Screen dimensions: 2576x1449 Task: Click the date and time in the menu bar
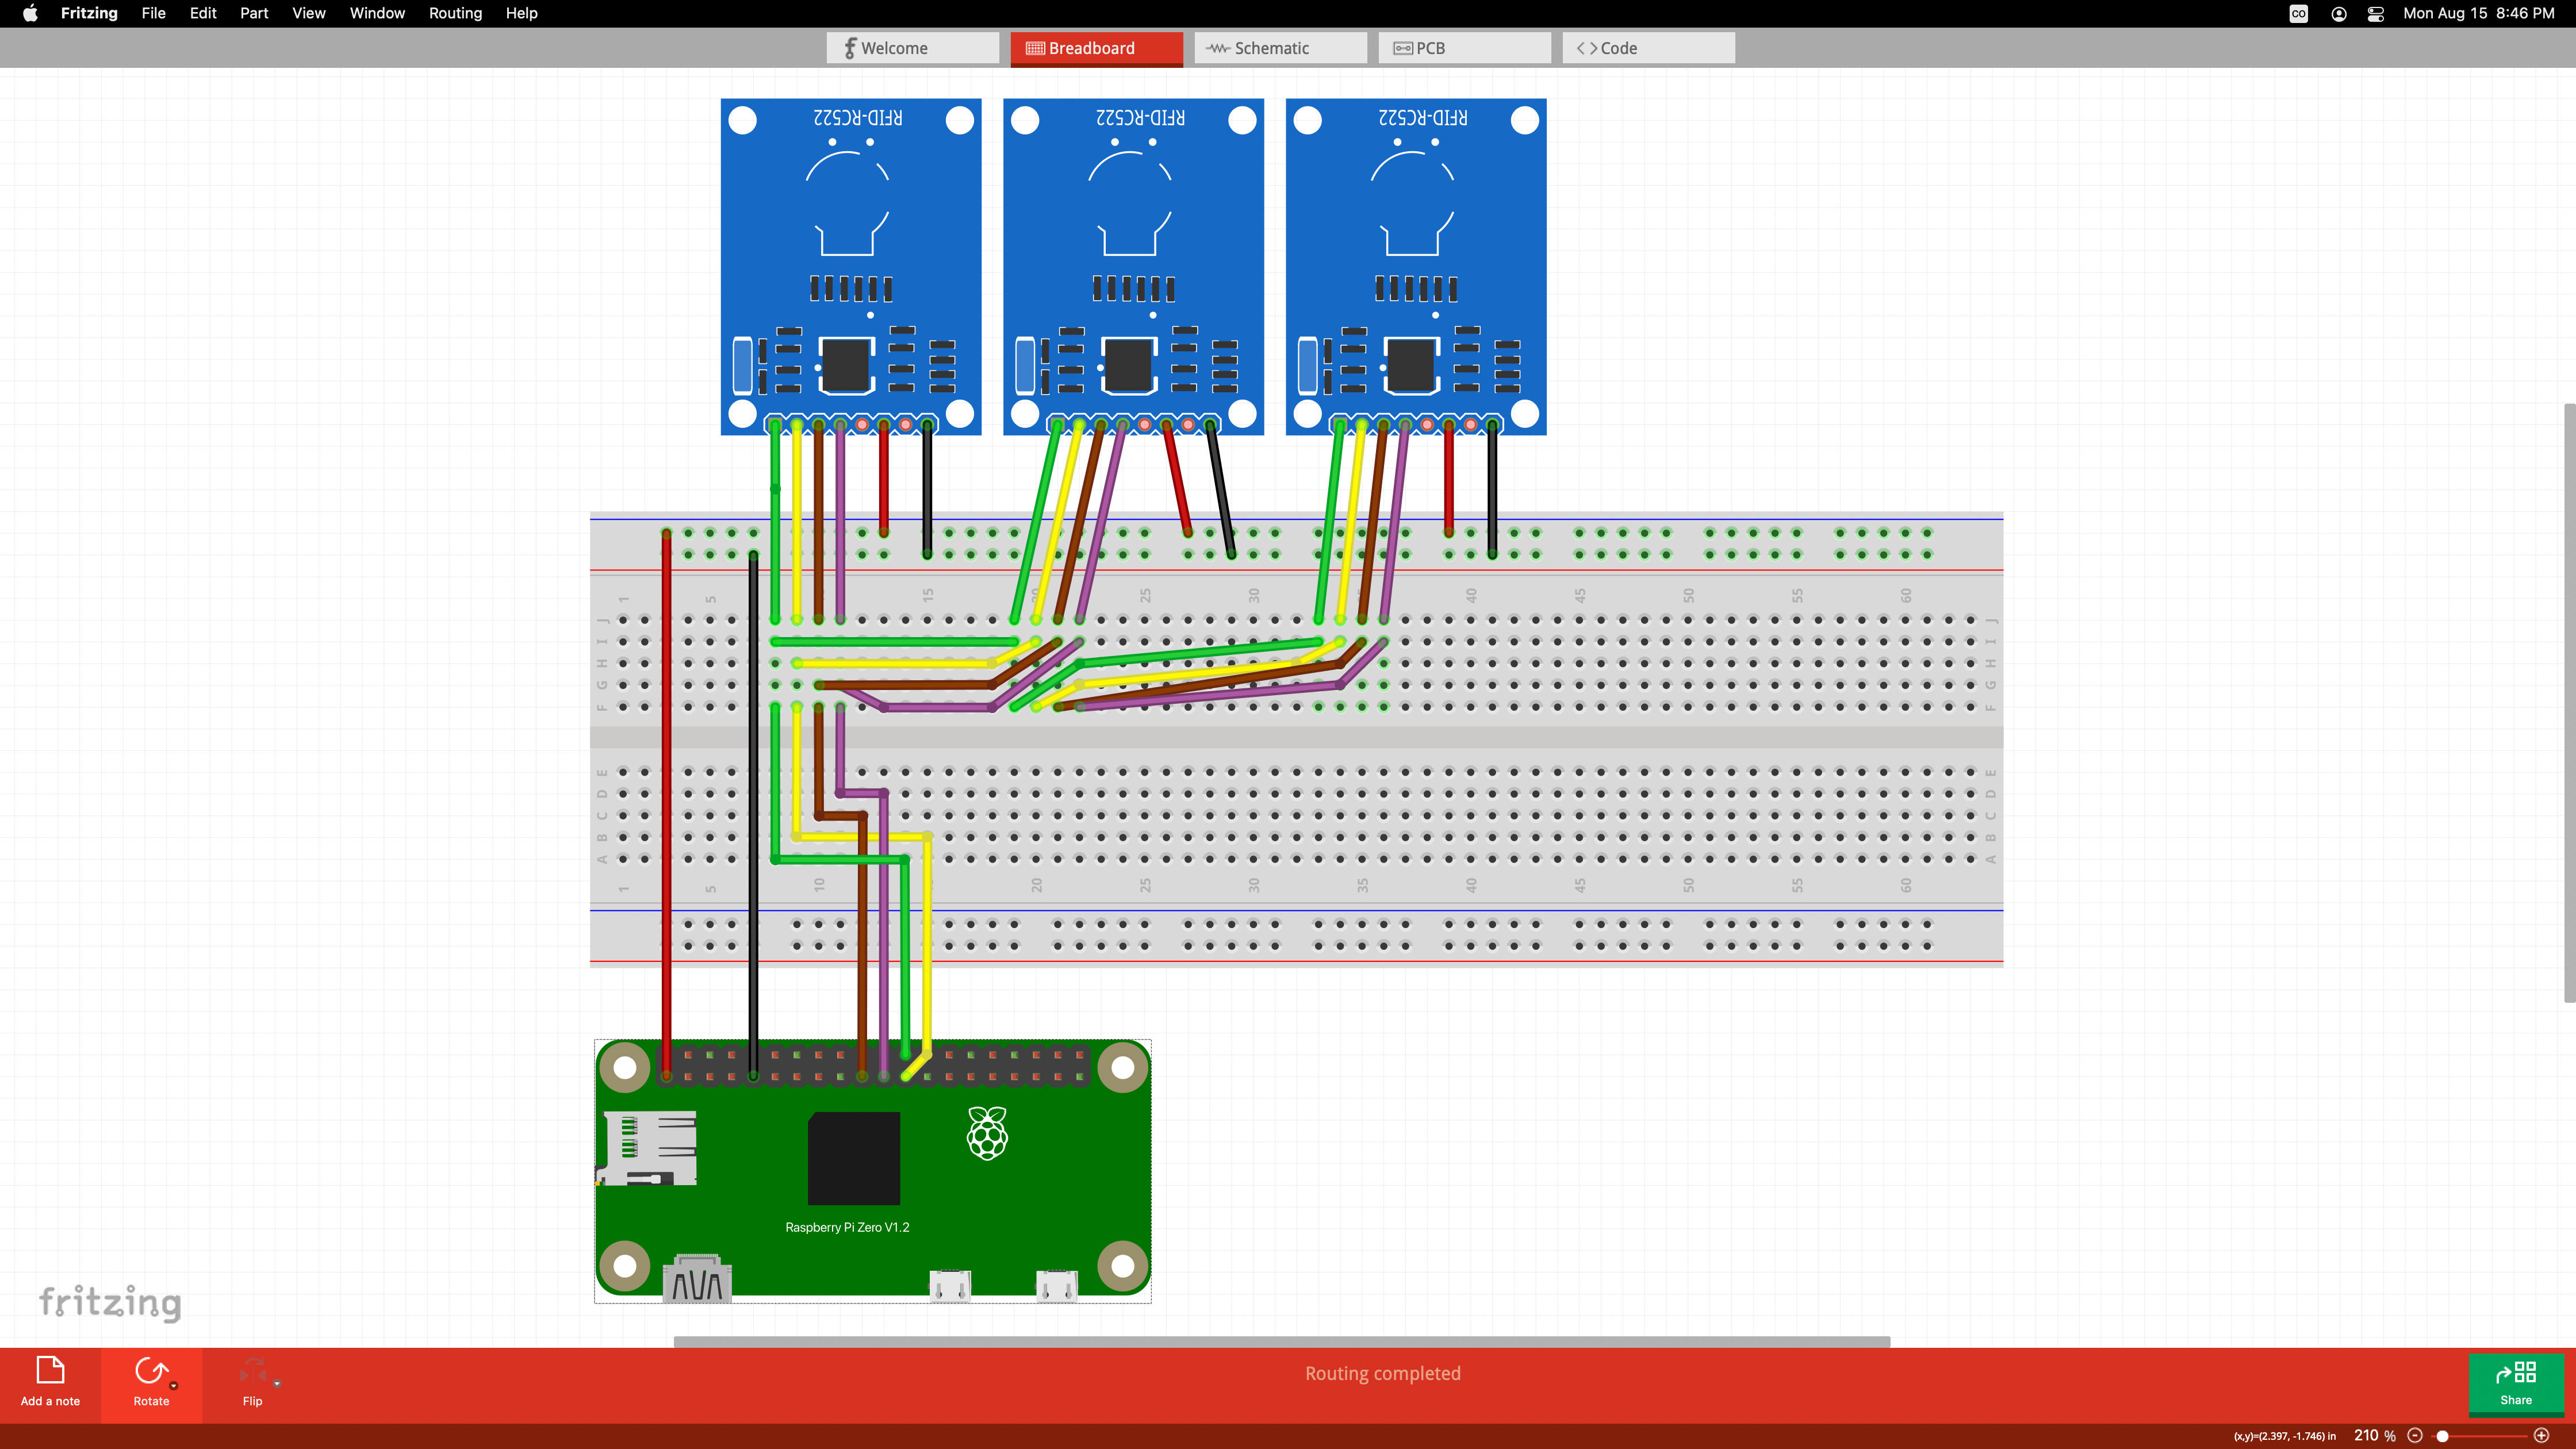[x=2478, y=13]
